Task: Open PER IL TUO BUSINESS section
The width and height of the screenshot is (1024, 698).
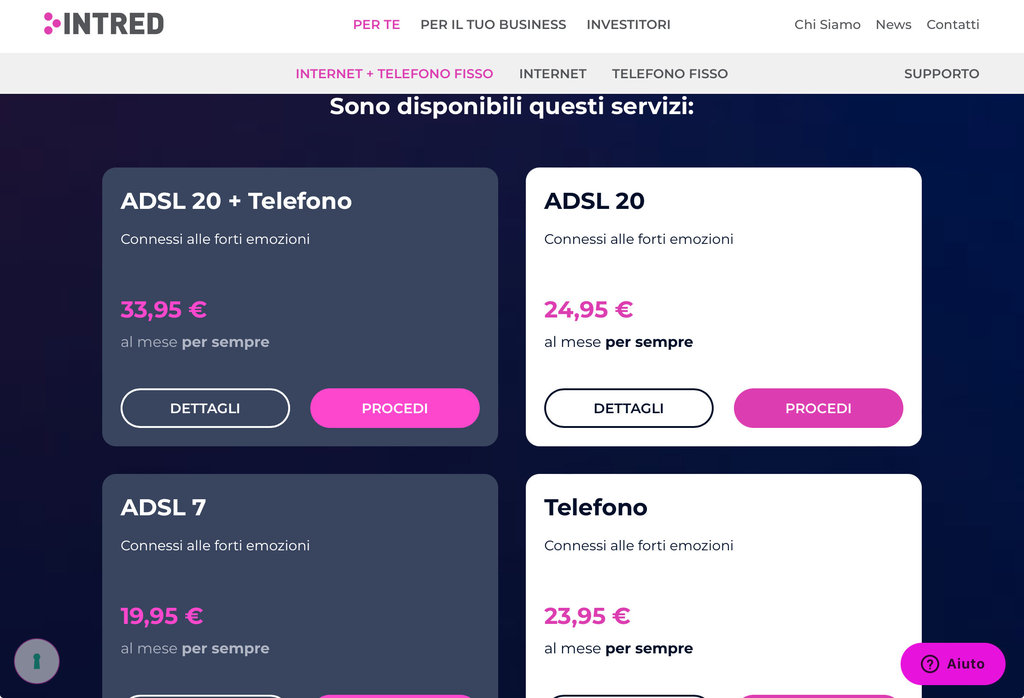Action: [493, 24]
